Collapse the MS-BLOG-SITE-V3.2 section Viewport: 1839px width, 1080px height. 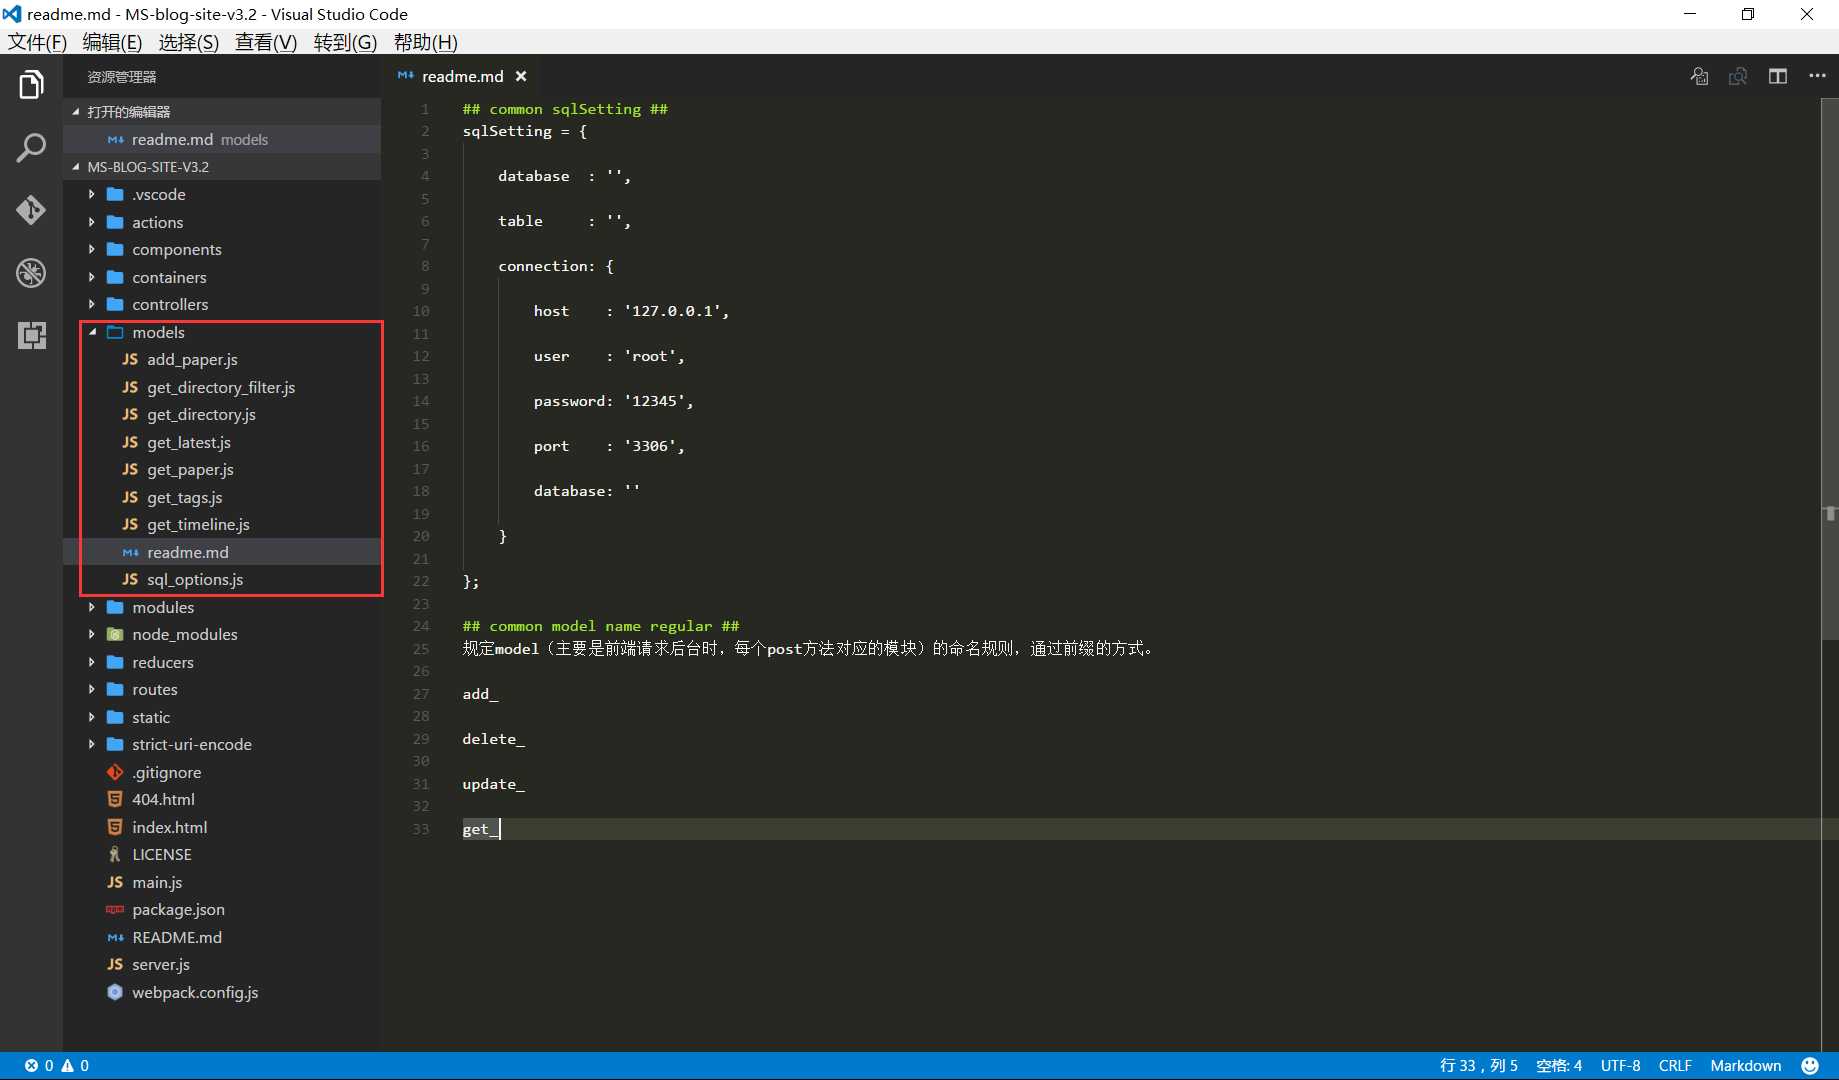pos(76,167)
